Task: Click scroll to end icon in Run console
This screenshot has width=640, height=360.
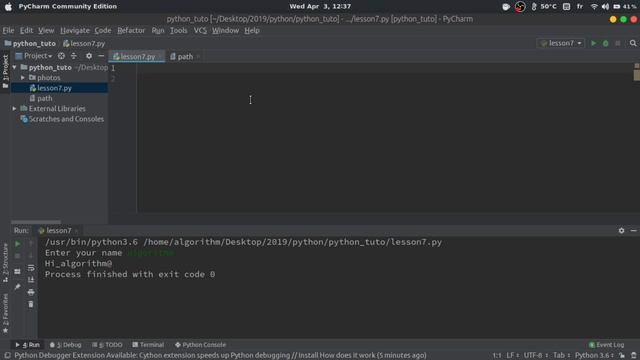Action: point(31,280)
